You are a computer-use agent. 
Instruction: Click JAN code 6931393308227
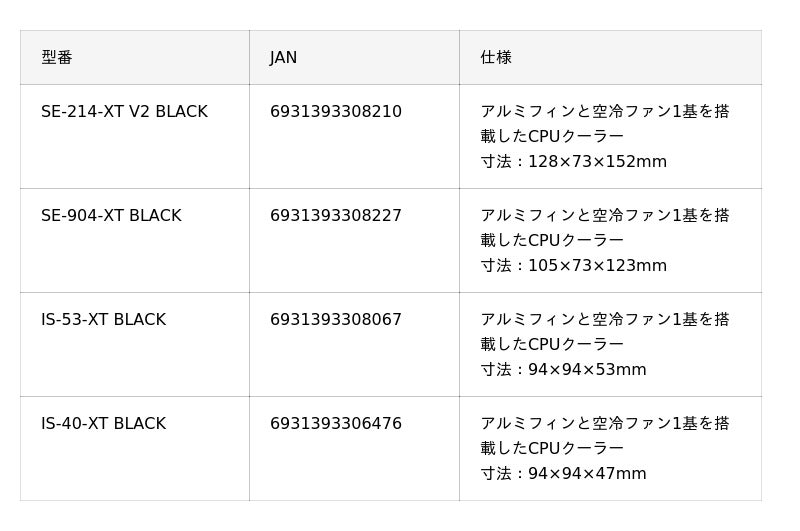click(x=335, y=216)
